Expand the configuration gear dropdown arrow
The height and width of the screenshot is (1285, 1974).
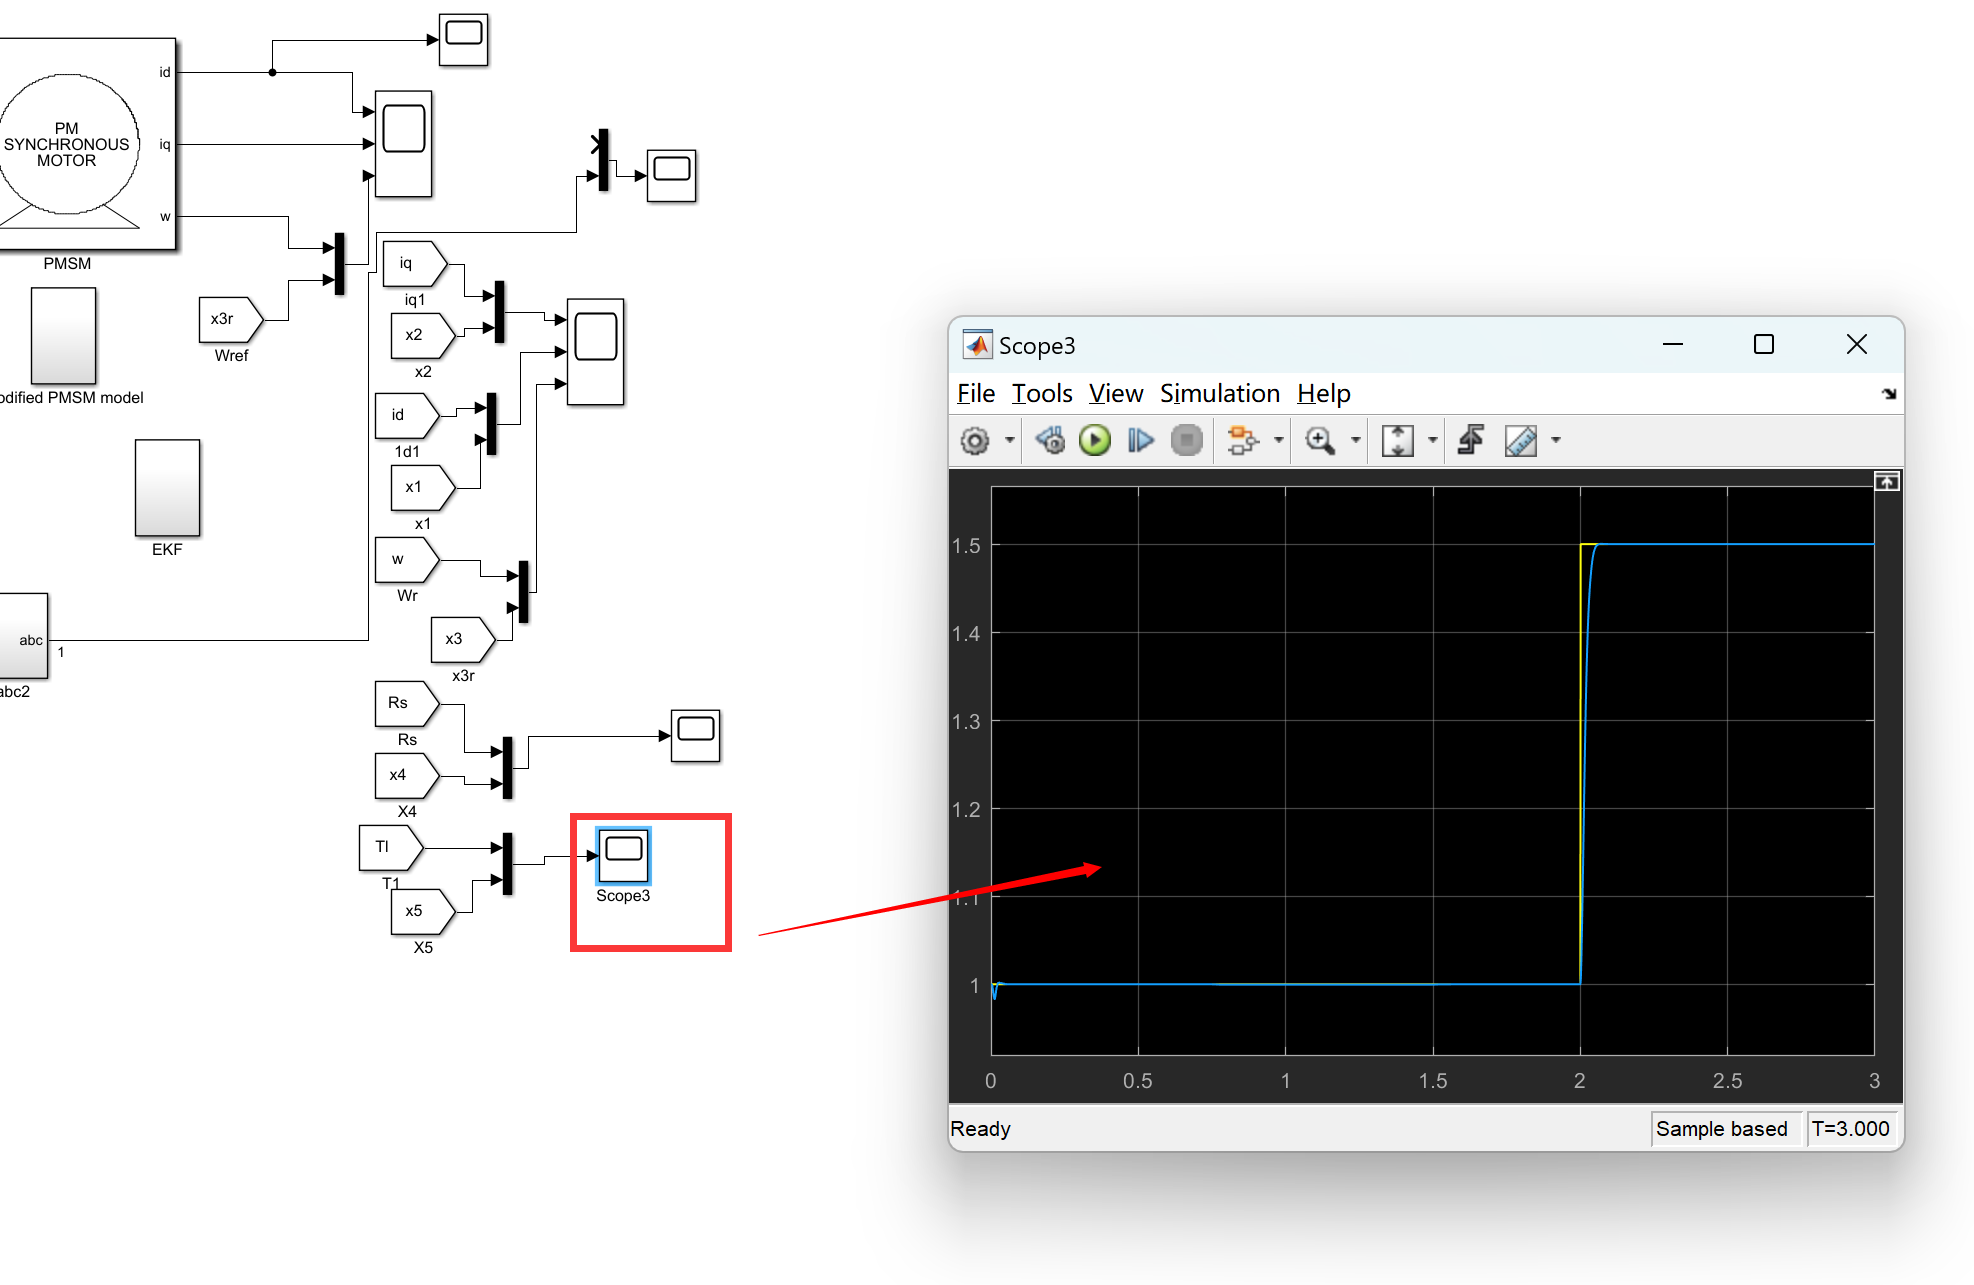pyautogui.click(x=1010, y=441)
